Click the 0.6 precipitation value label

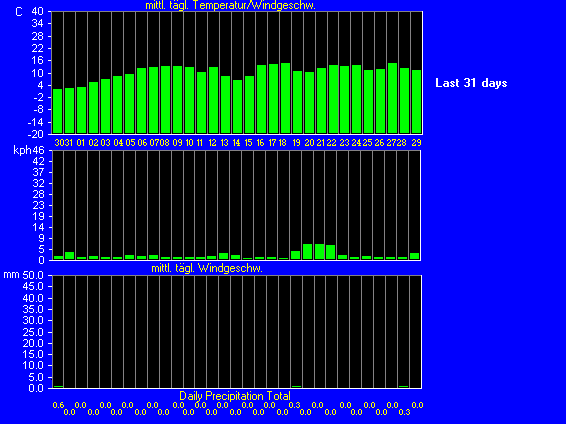58,405
